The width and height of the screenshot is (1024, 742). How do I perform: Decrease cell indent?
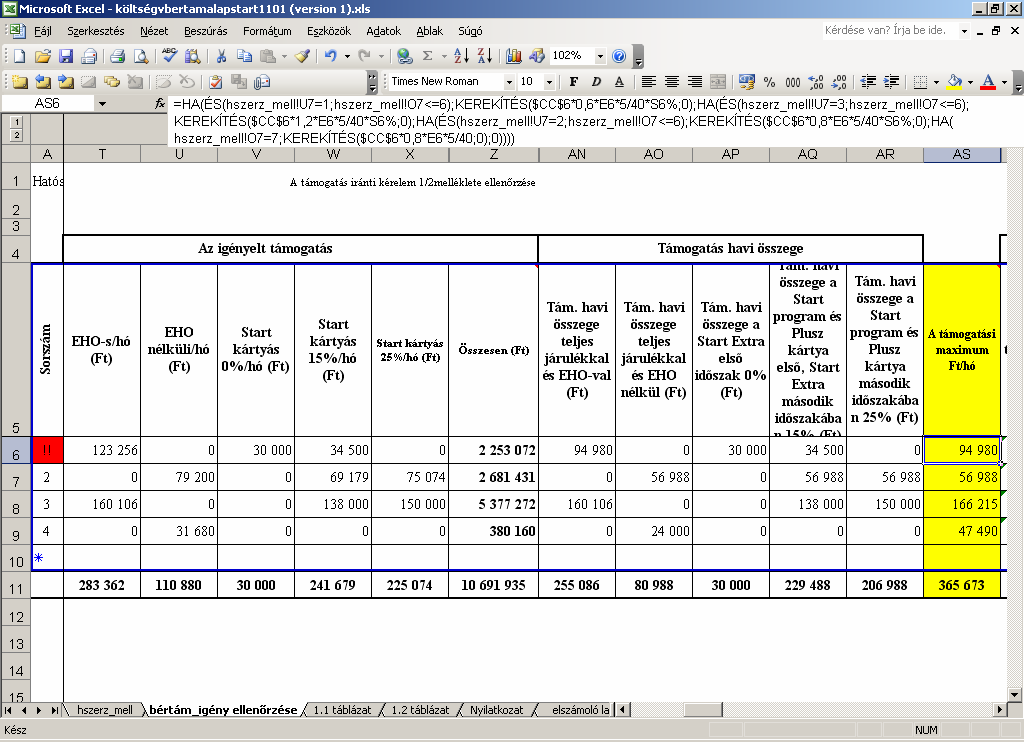point(869,82)
